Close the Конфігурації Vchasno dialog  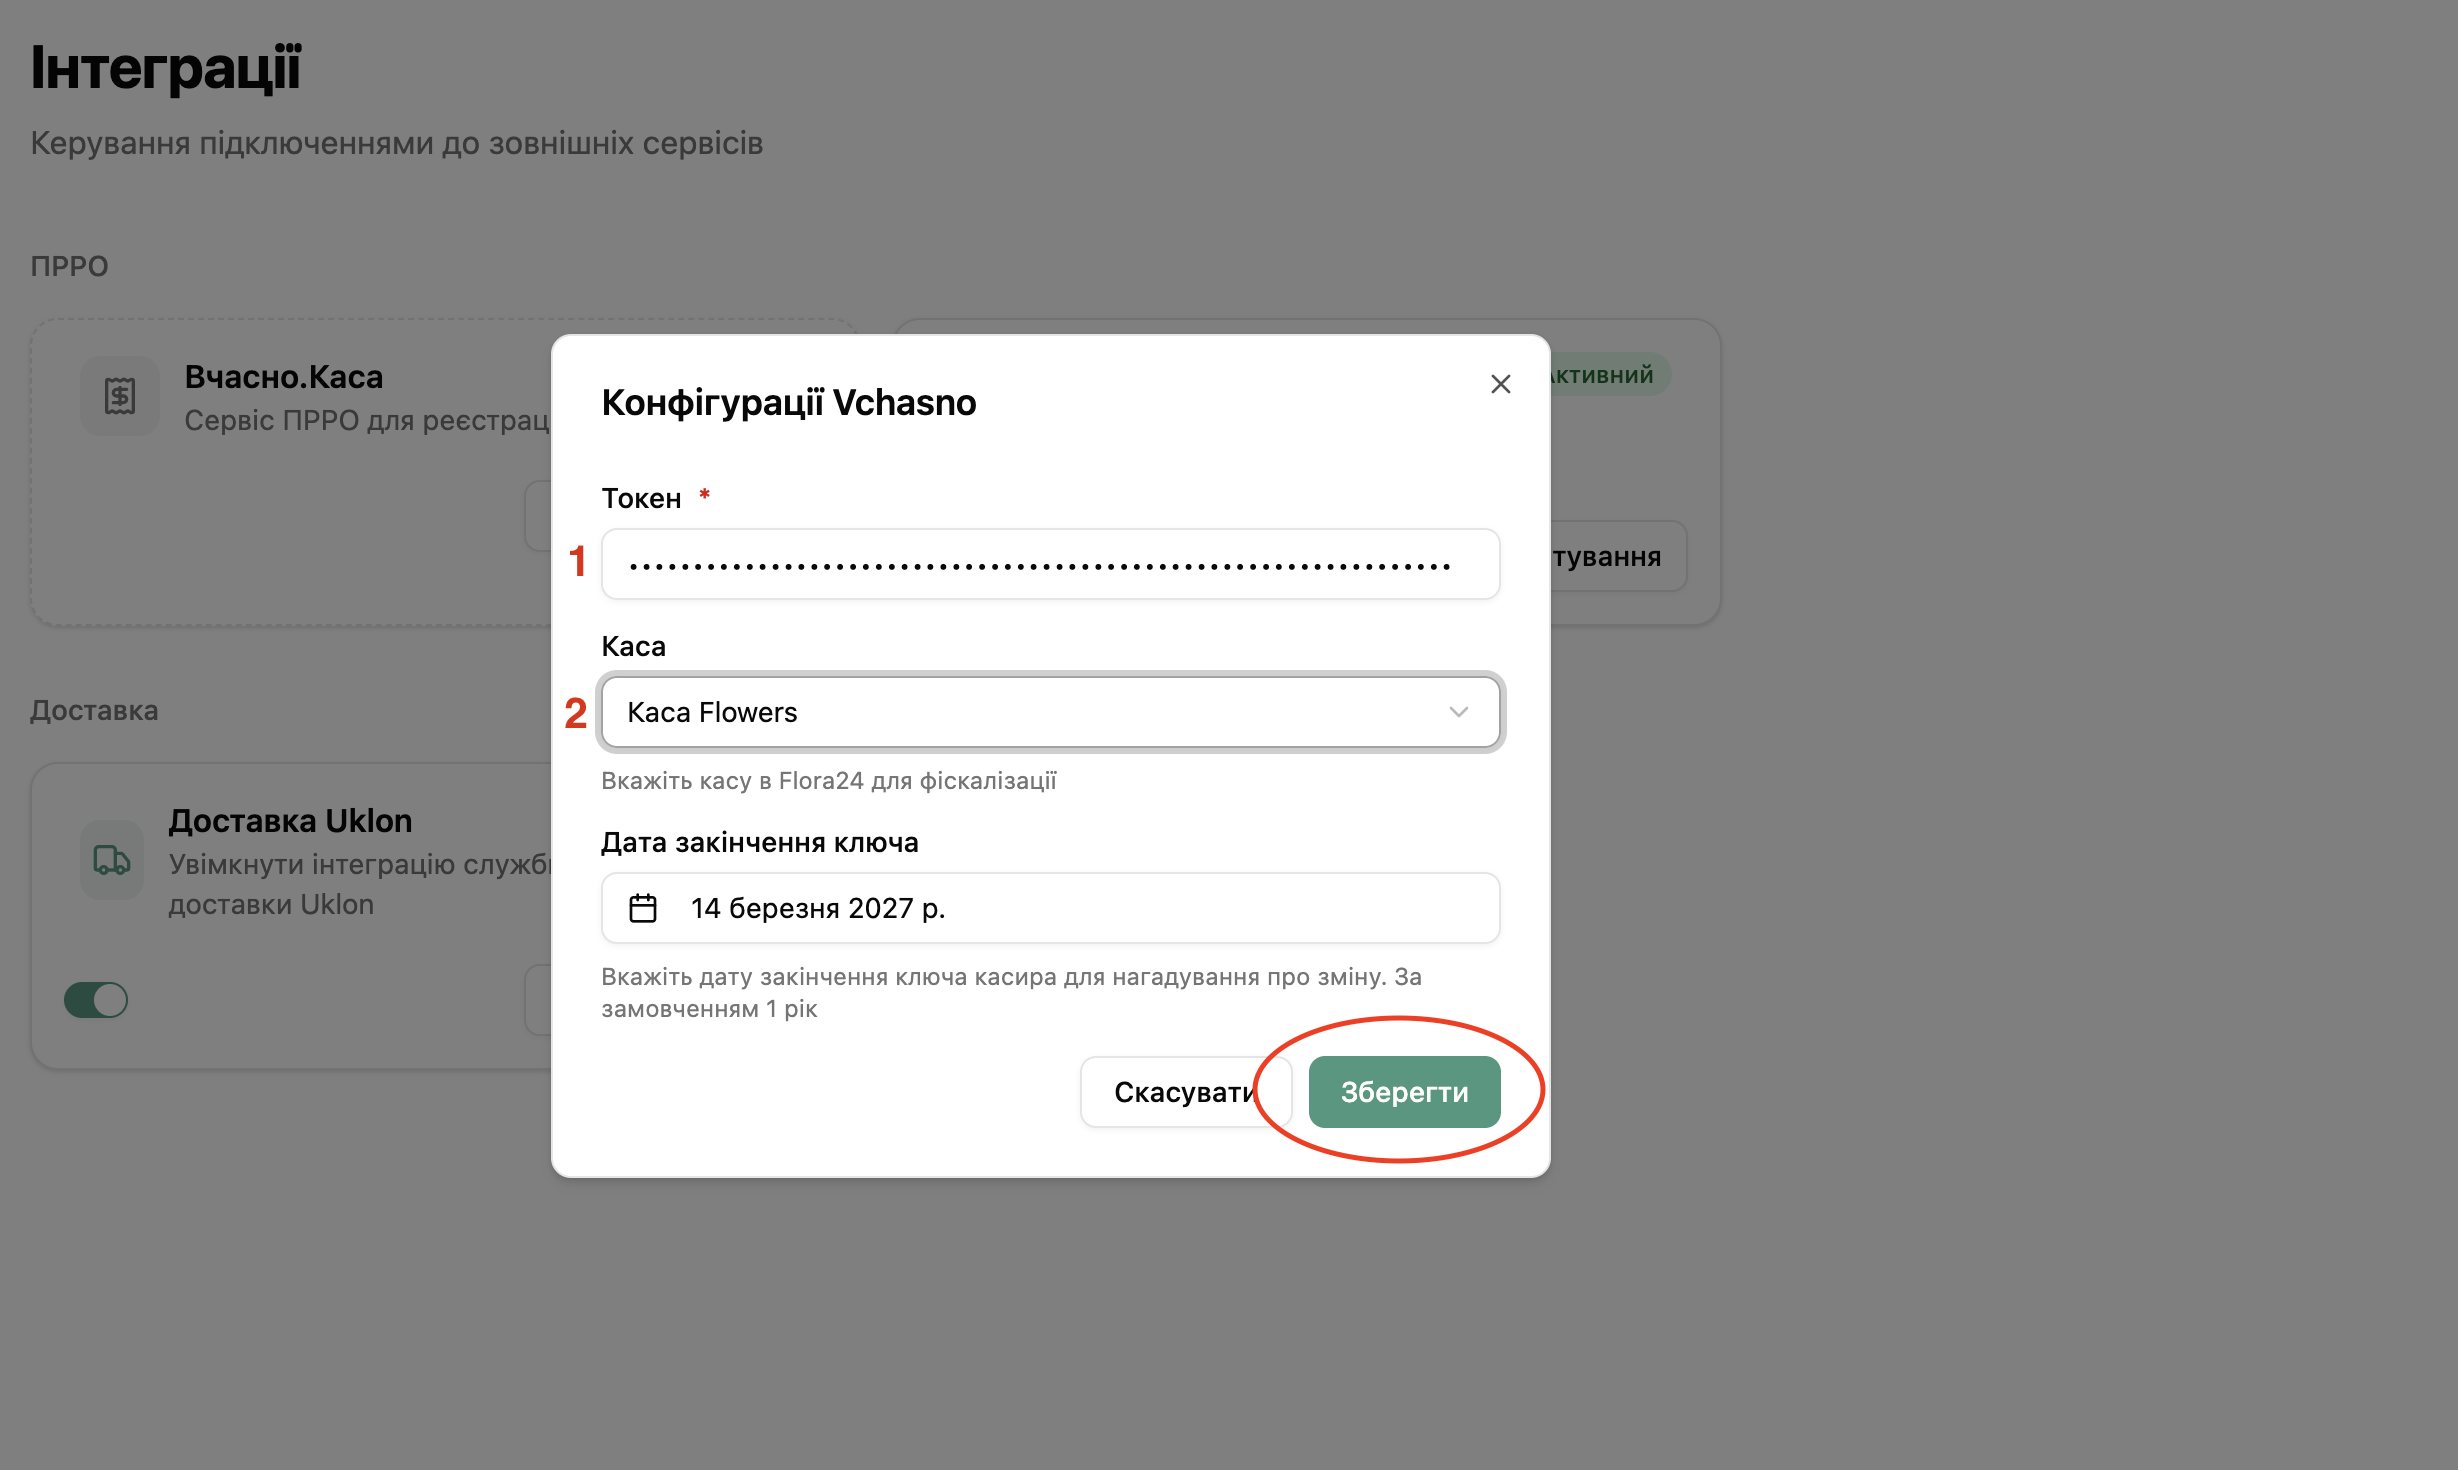point(1500,384)
